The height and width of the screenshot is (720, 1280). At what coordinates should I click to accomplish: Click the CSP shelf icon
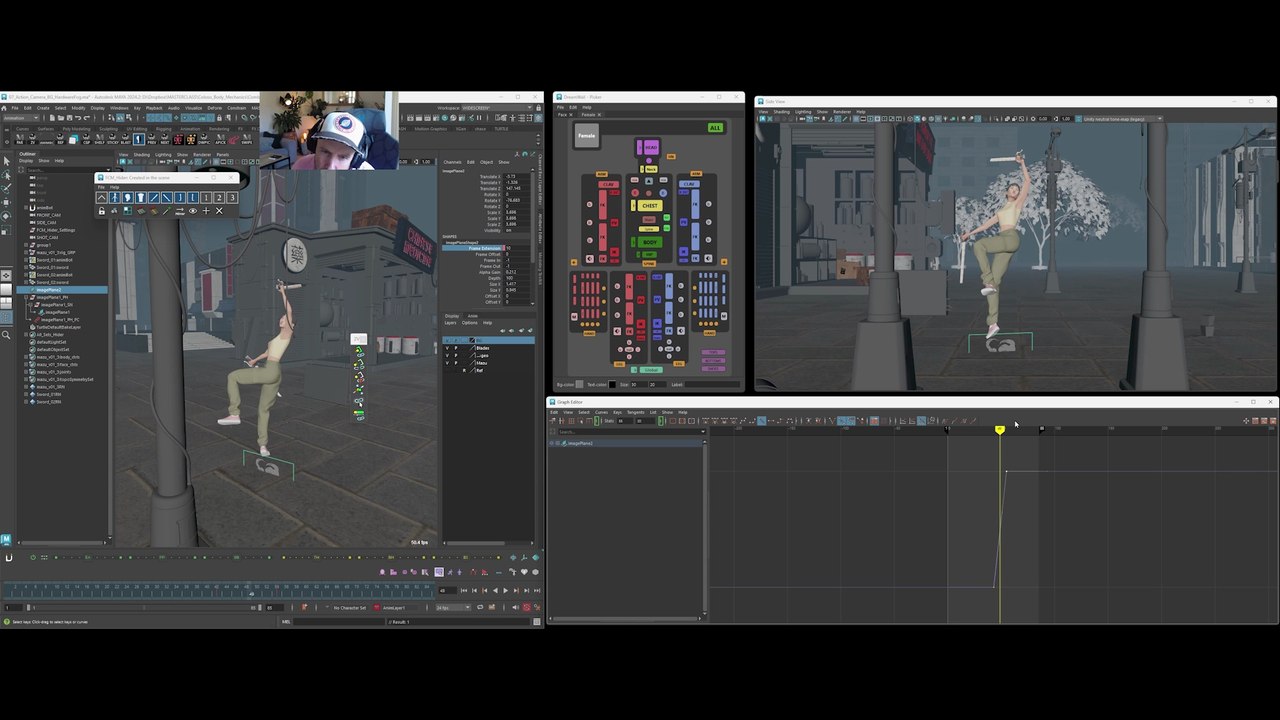point(87,140)
